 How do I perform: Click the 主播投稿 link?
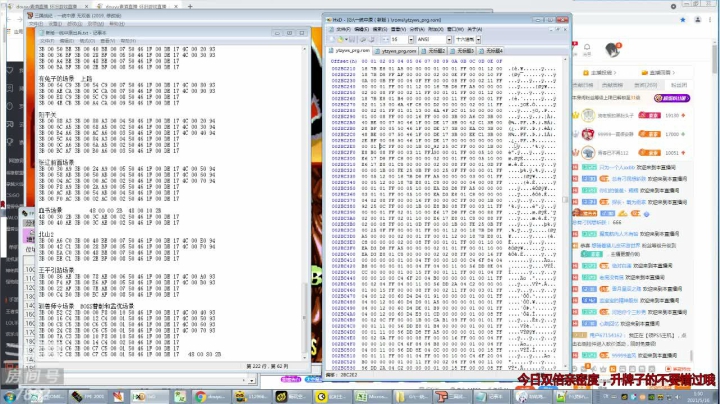pos(599,73)
